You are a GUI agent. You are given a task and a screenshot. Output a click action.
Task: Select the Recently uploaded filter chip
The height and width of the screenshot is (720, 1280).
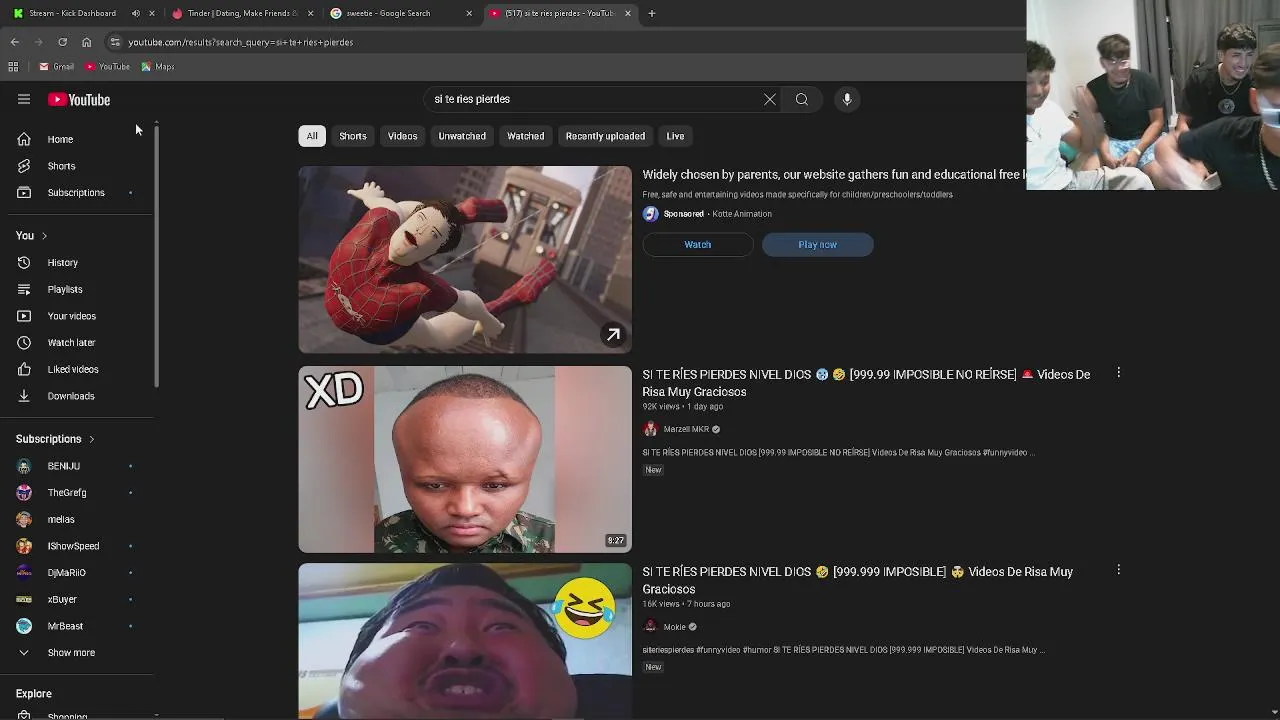(x=605, y=136)
